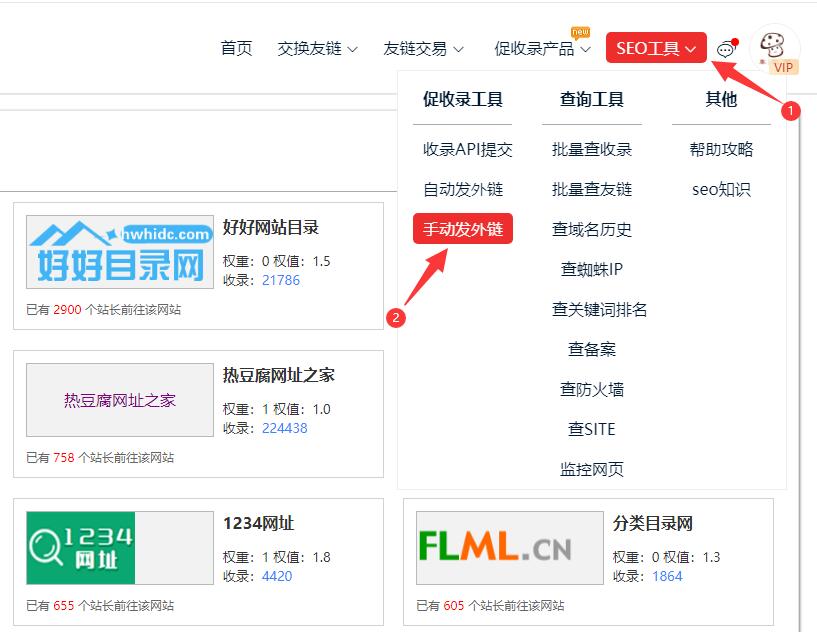The width and height of the screenshot is (817, 632).
Task: Open the chat messages icon
Action: coord(726,48)
